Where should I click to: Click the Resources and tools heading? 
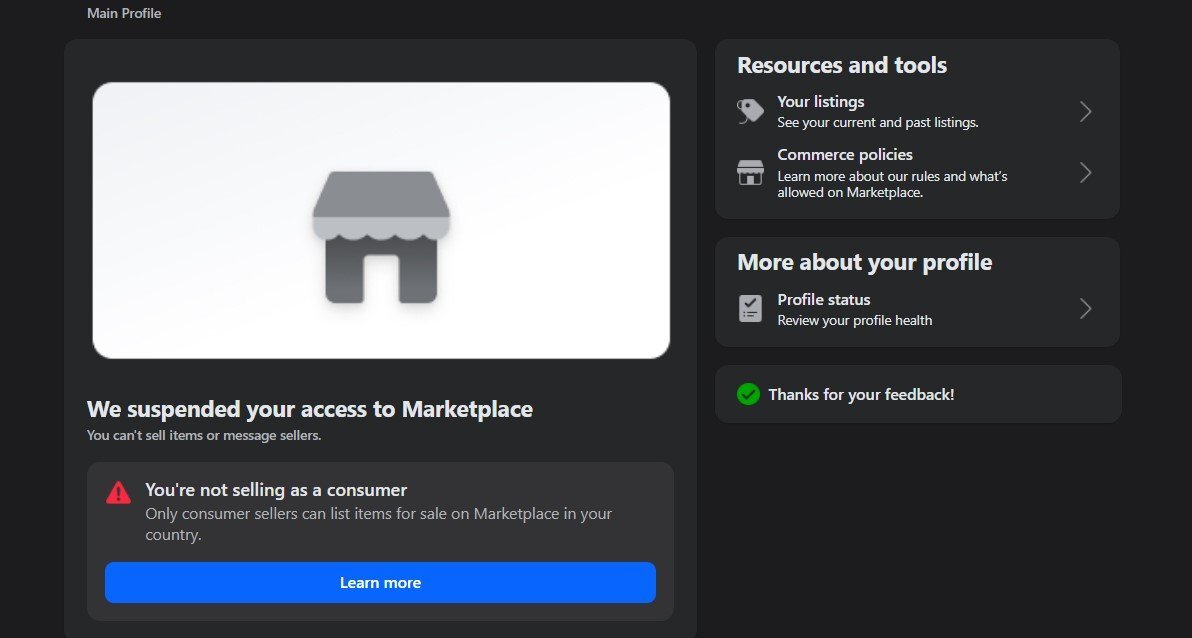(842, 66)
